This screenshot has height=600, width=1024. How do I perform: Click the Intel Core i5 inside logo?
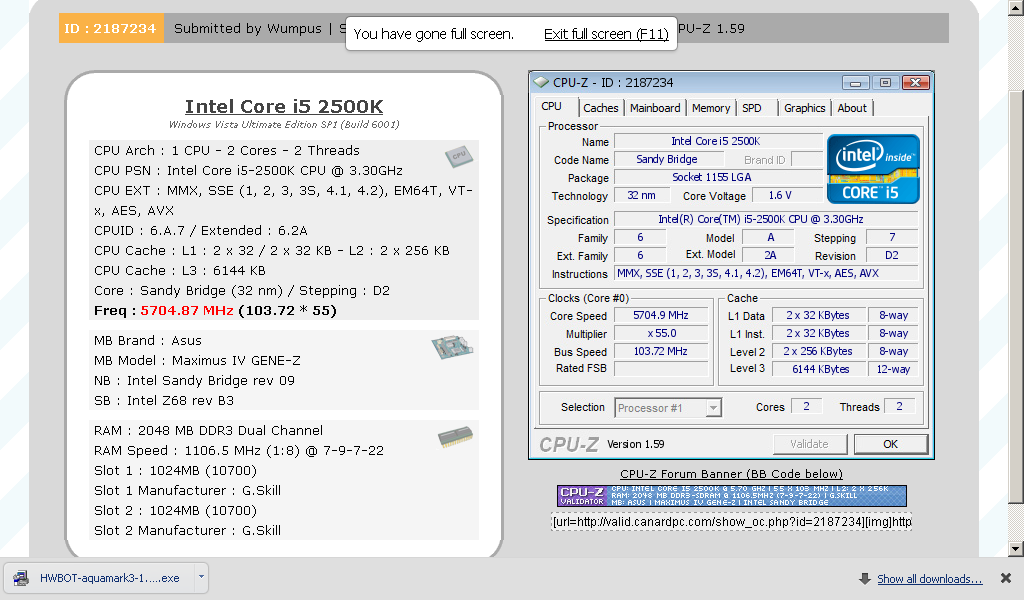(873, 169)
